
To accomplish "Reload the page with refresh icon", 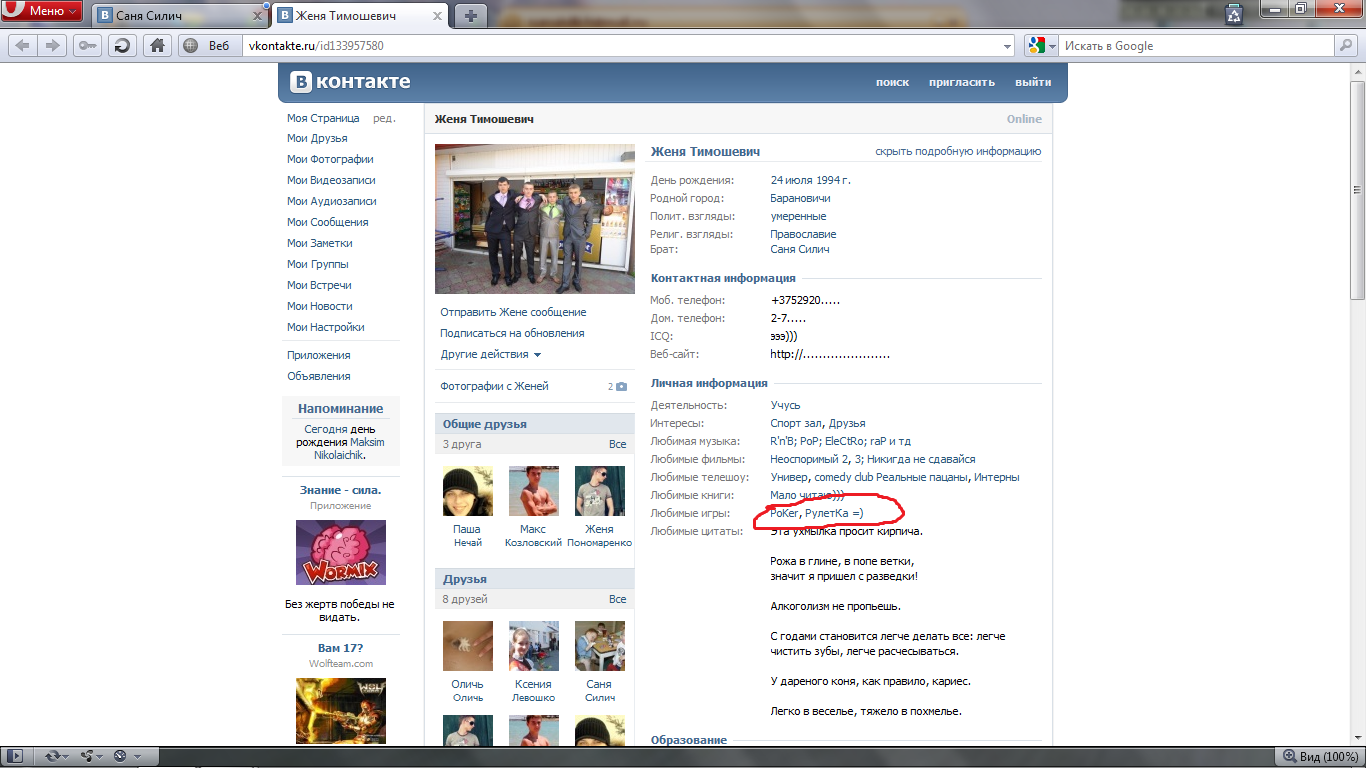I will tap(121, 45).
